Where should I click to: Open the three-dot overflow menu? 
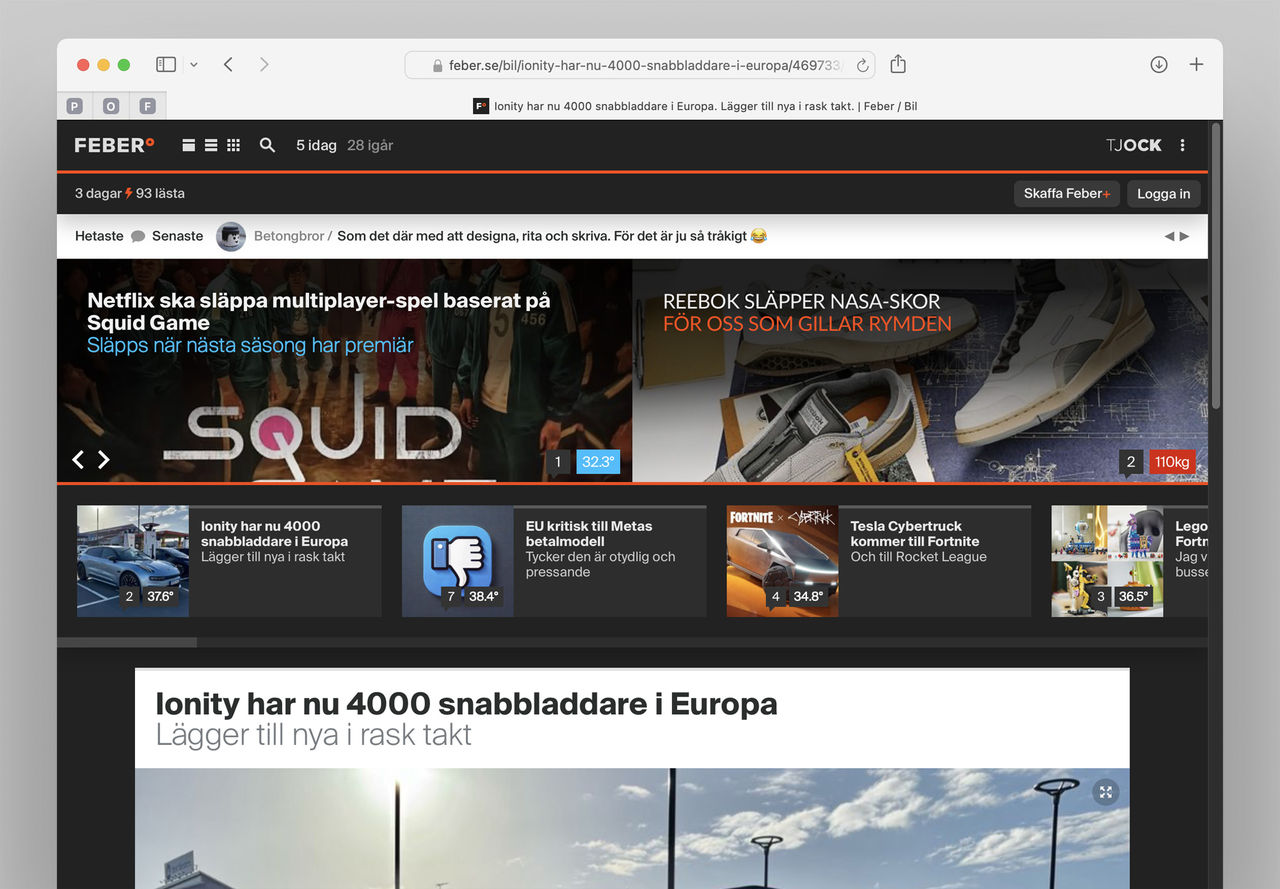pos(1182,145)
